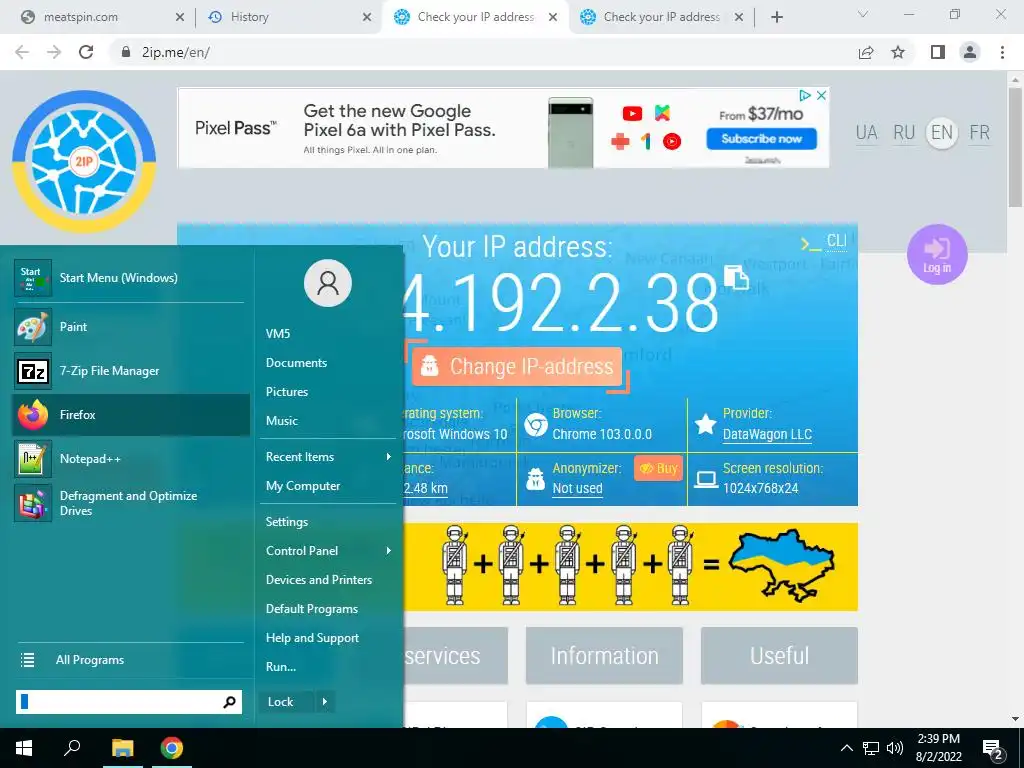
Task: Bookmark this page with star icon
Action: click(898, 52)
